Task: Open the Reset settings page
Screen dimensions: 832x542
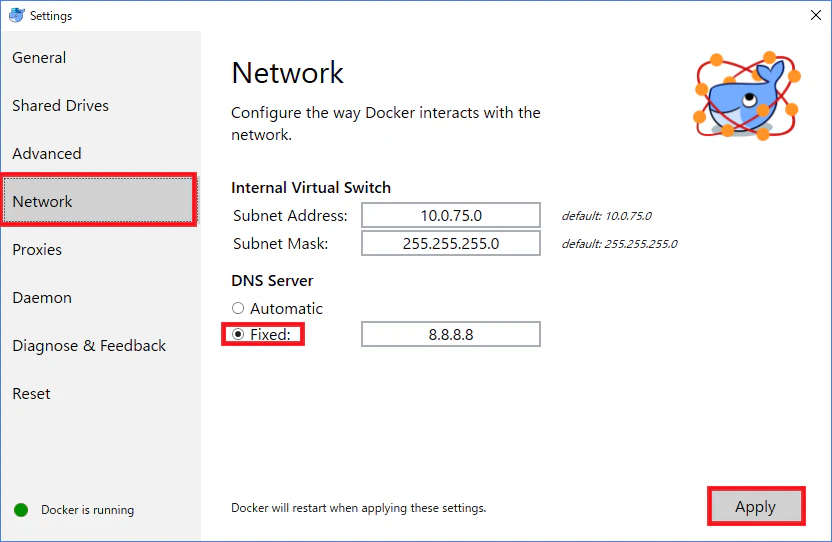Action: click(x=31, y=394)
